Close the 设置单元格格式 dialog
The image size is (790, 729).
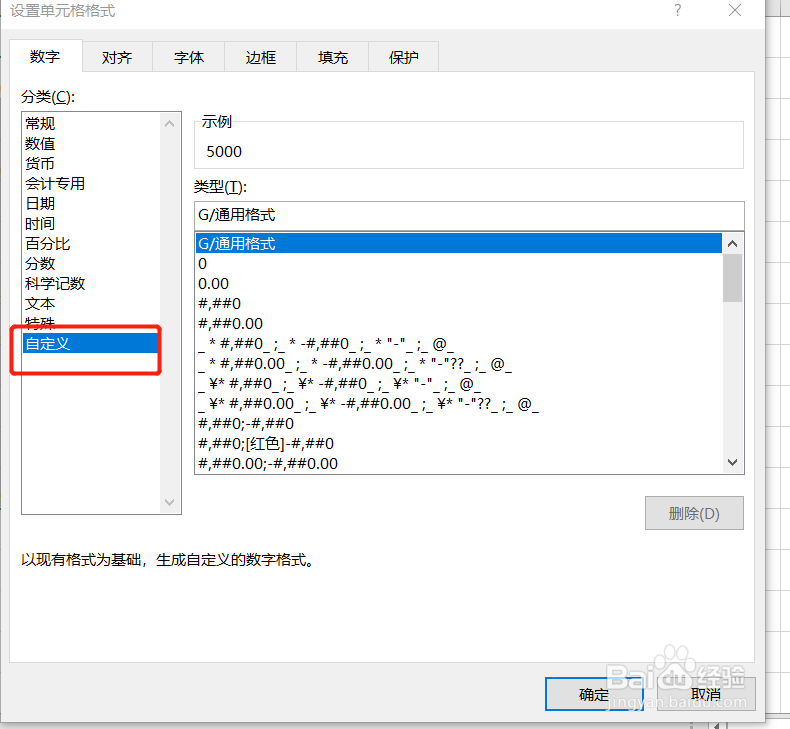[735, 10]
